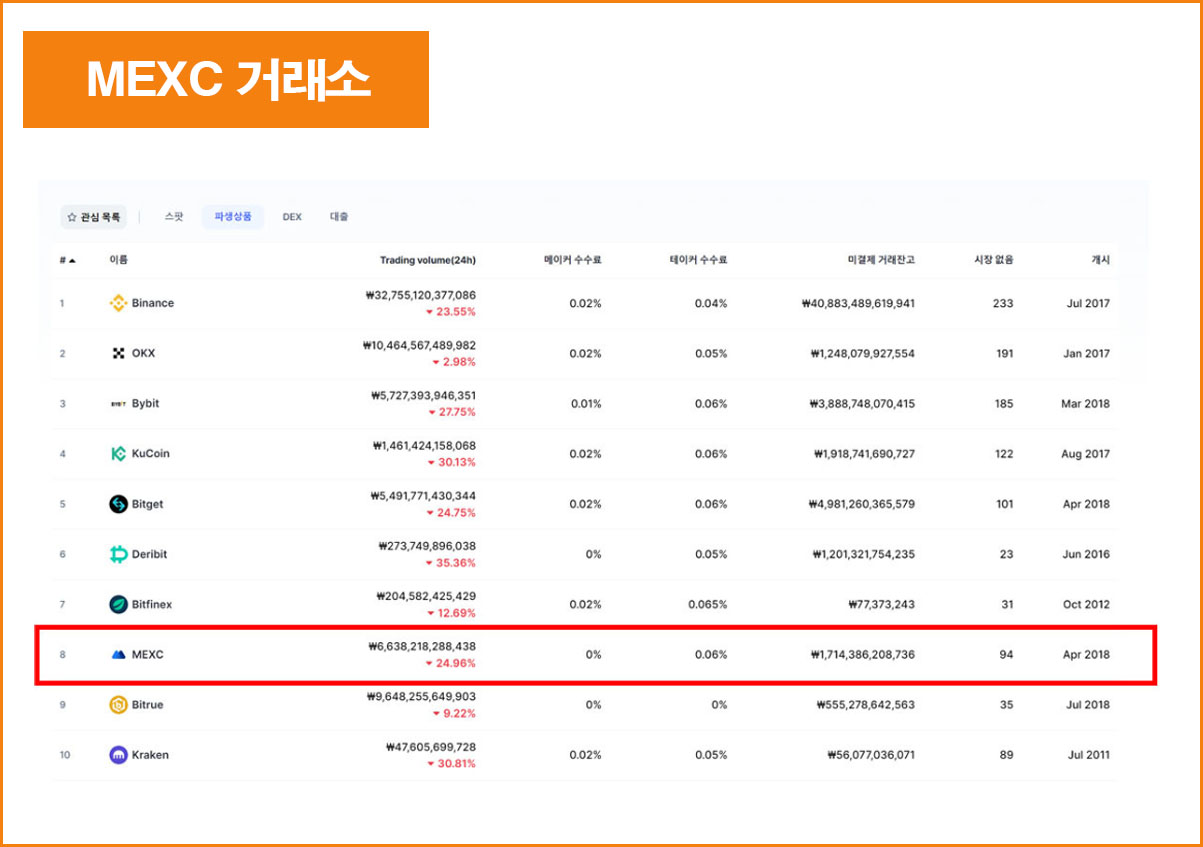Click the Kraken logo icon
The height and width of the screenshot is (847, 1203).
tap(118, 755)
